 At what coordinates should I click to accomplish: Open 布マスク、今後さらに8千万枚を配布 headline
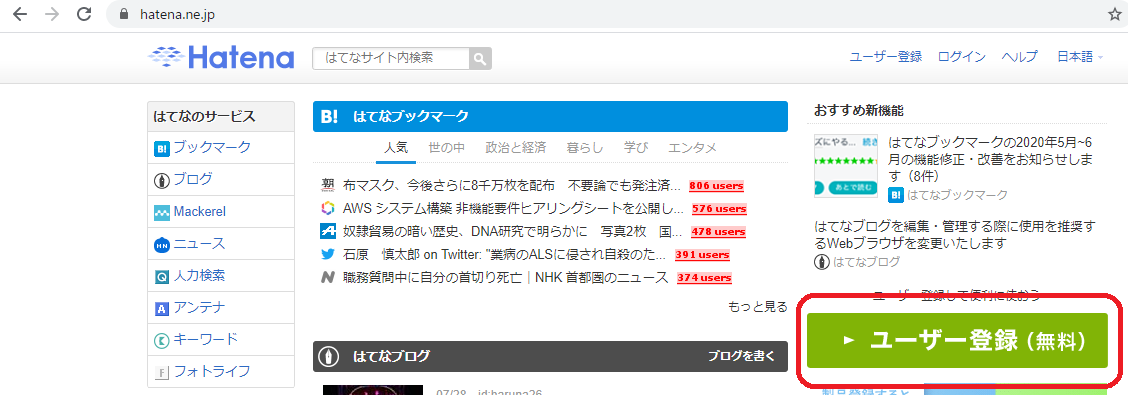[512, 186]
